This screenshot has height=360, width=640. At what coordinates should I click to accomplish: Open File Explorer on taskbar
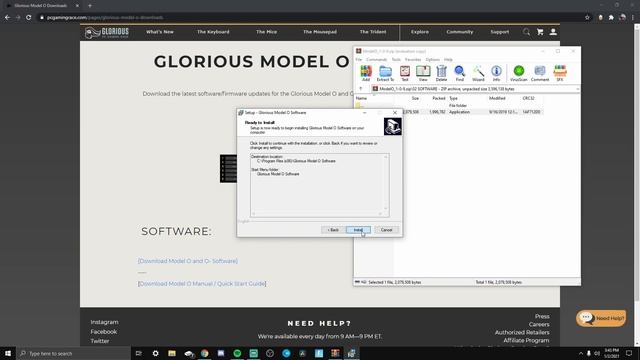click(x=172, y=353)
